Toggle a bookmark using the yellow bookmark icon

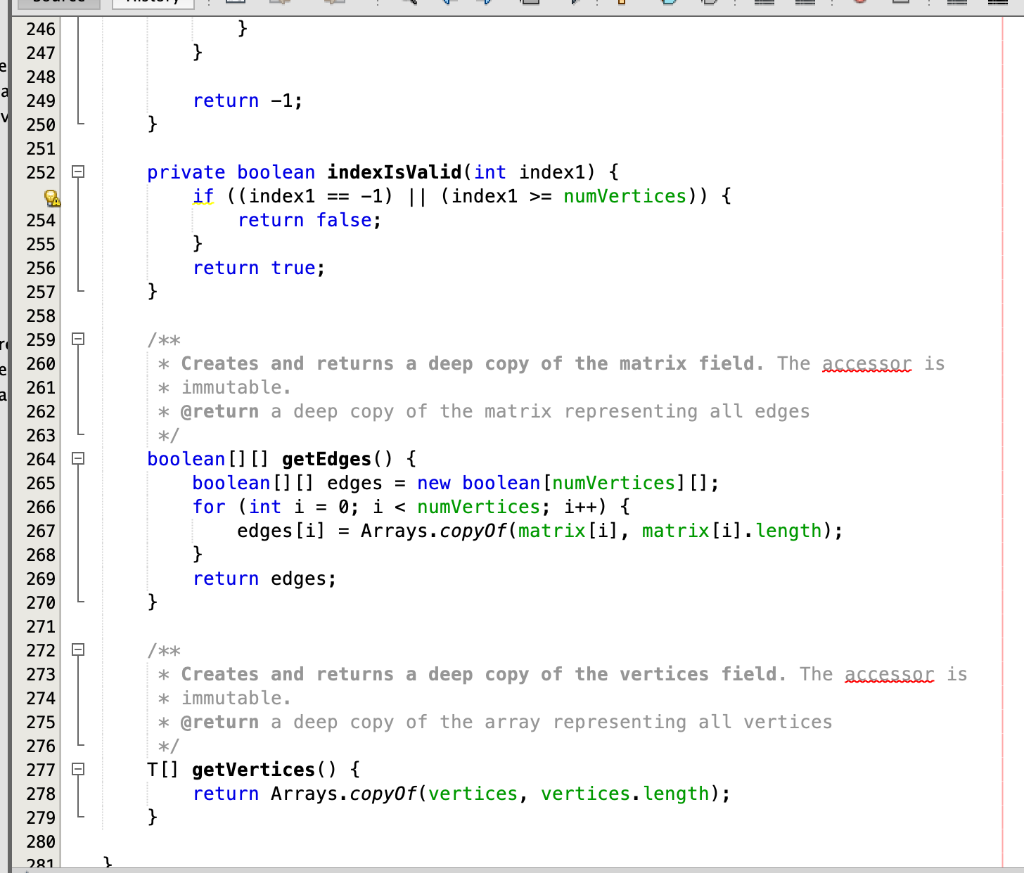(x=618, y=4)
